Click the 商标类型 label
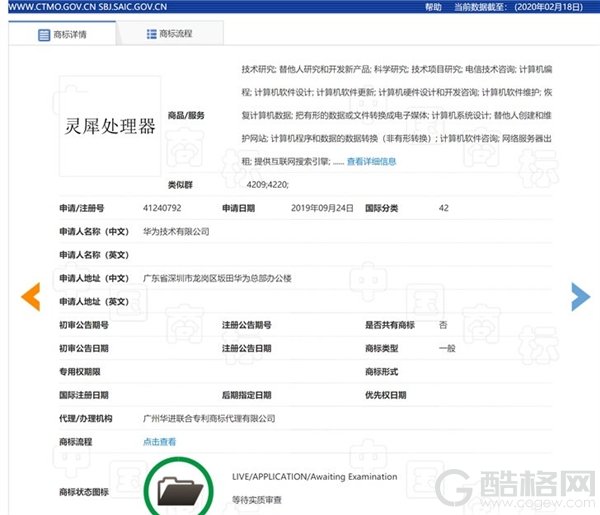Screen dimensions: 600x515 [382, 349]
